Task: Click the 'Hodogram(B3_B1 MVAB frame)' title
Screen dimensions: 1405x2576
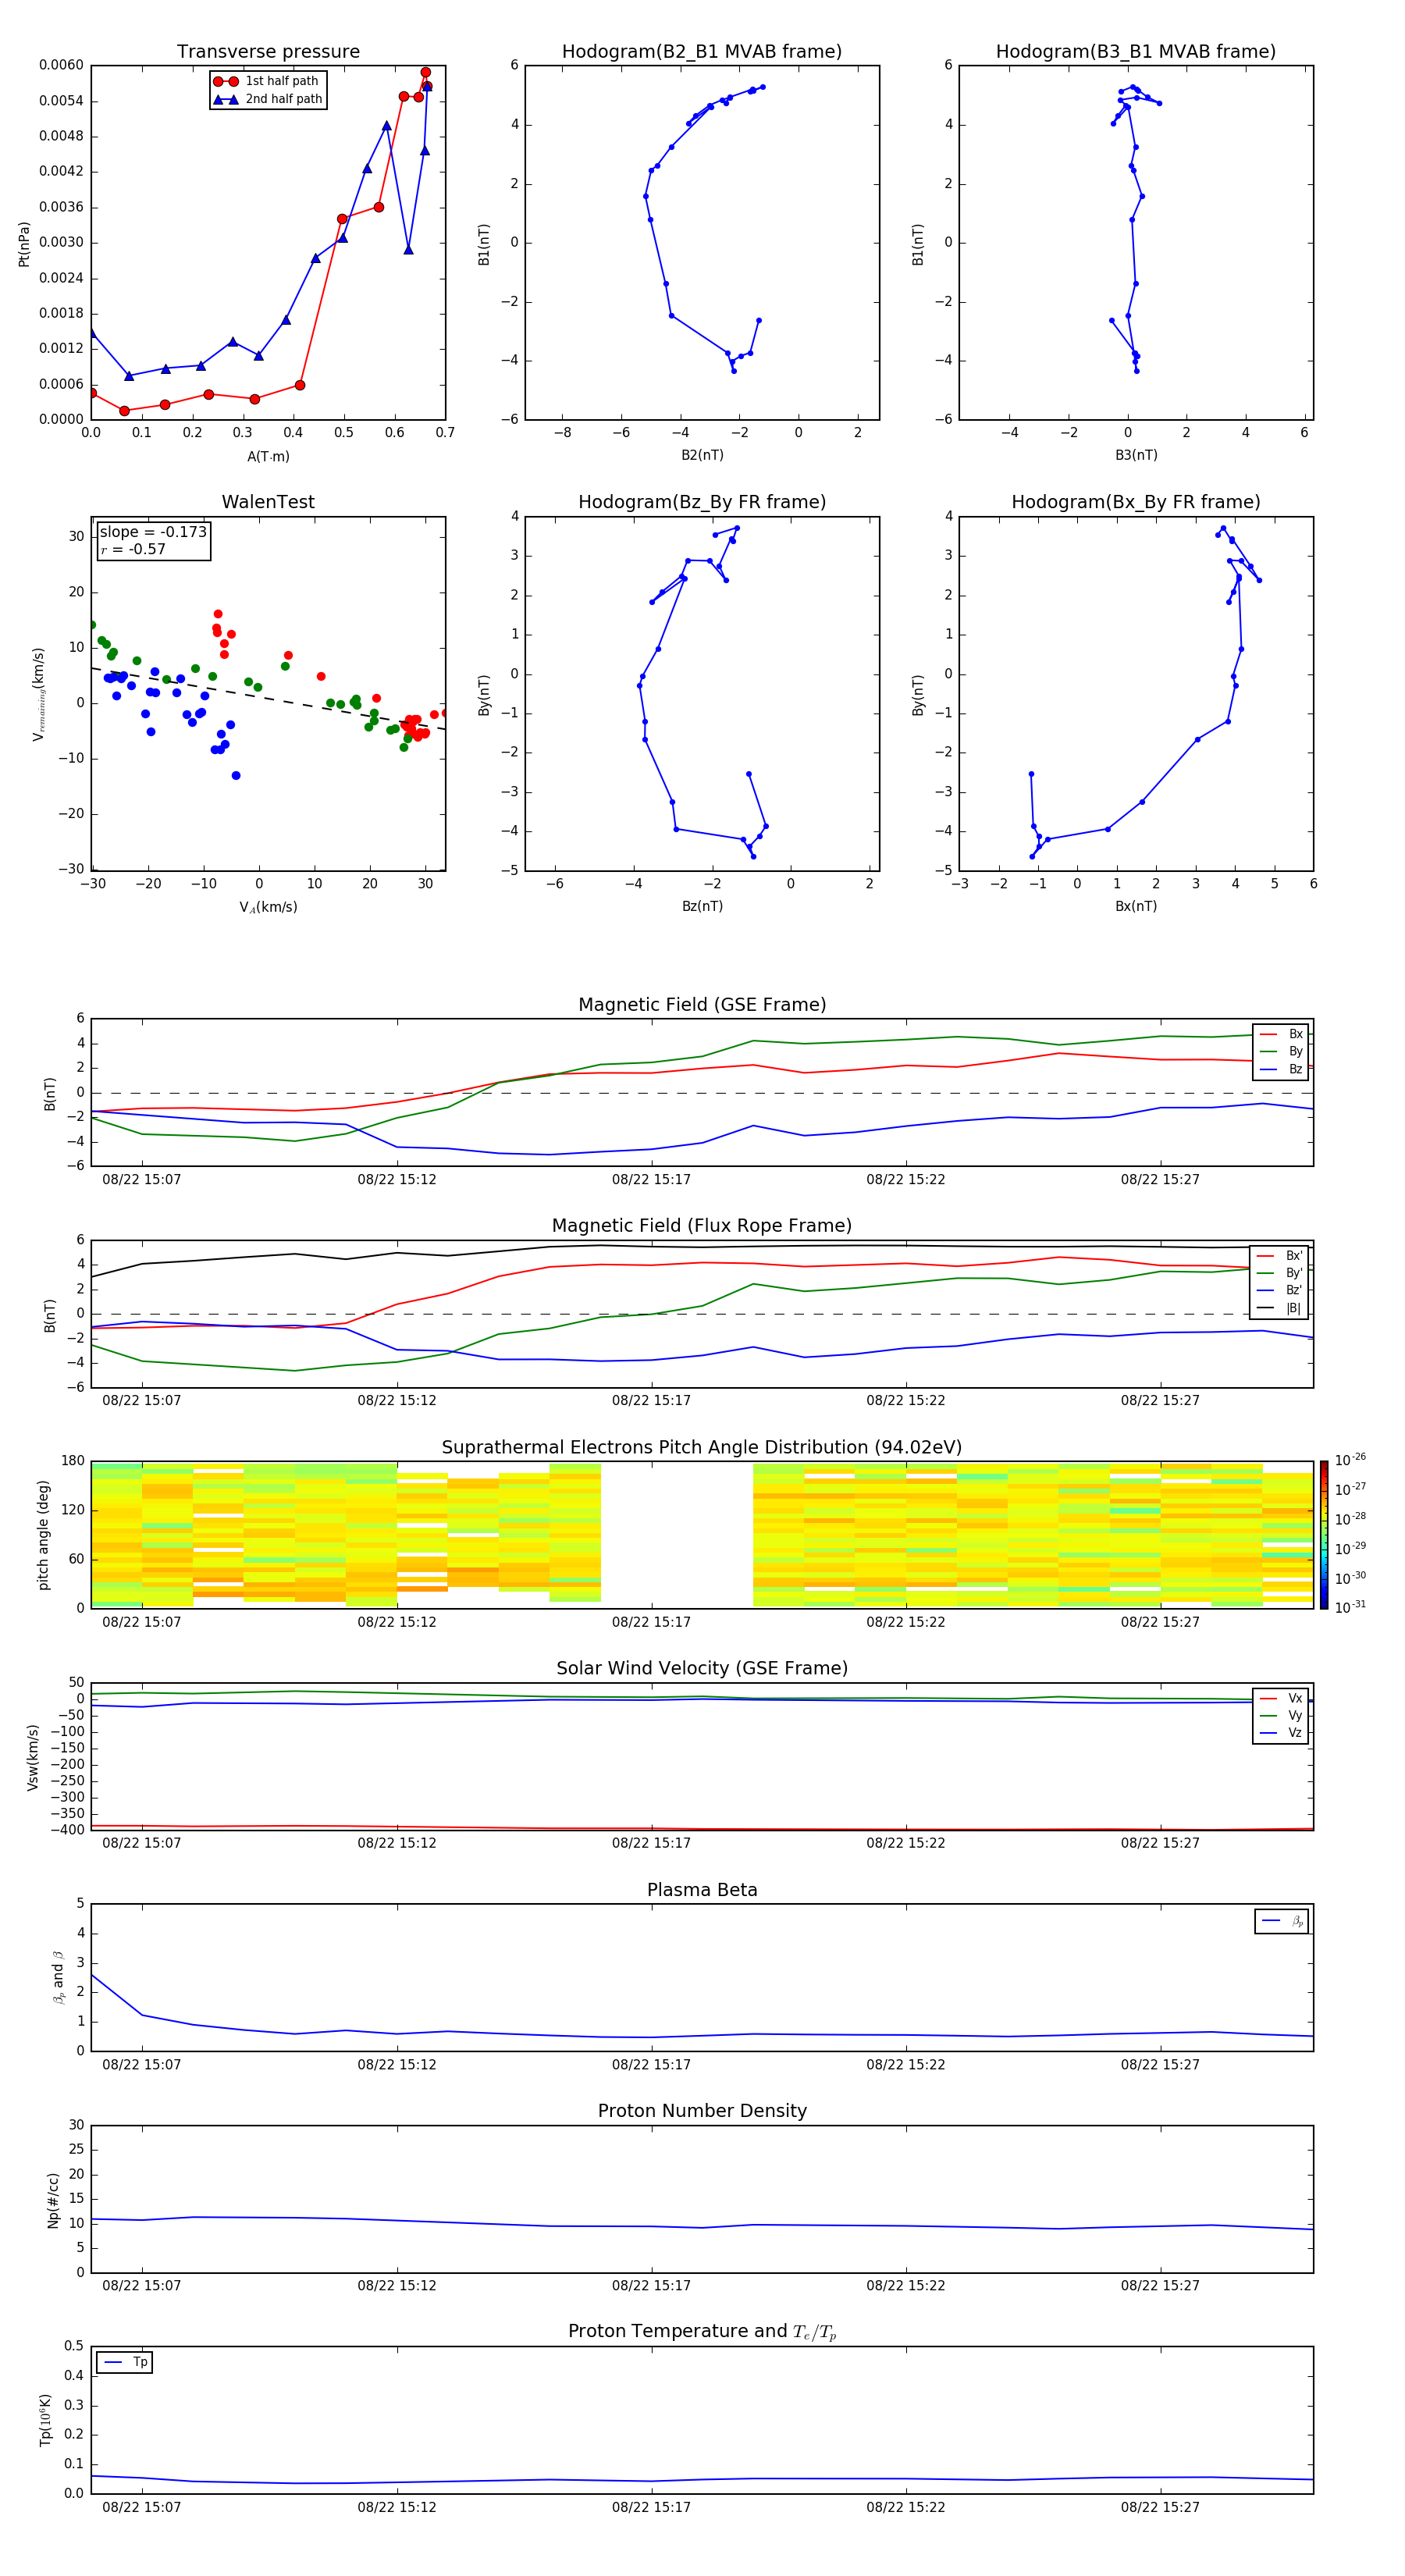Action: click(1136, 52)
